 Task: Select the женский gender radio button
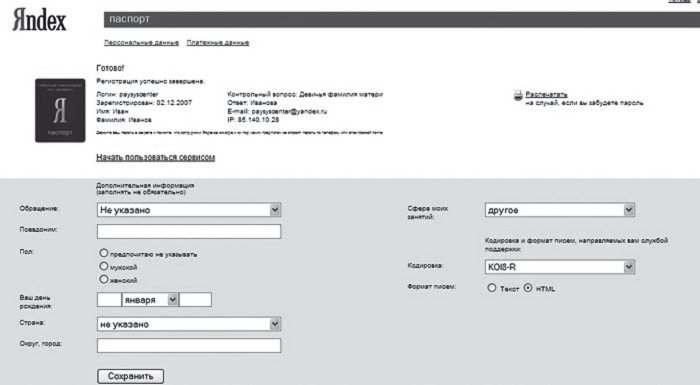[x=104, y=279]
